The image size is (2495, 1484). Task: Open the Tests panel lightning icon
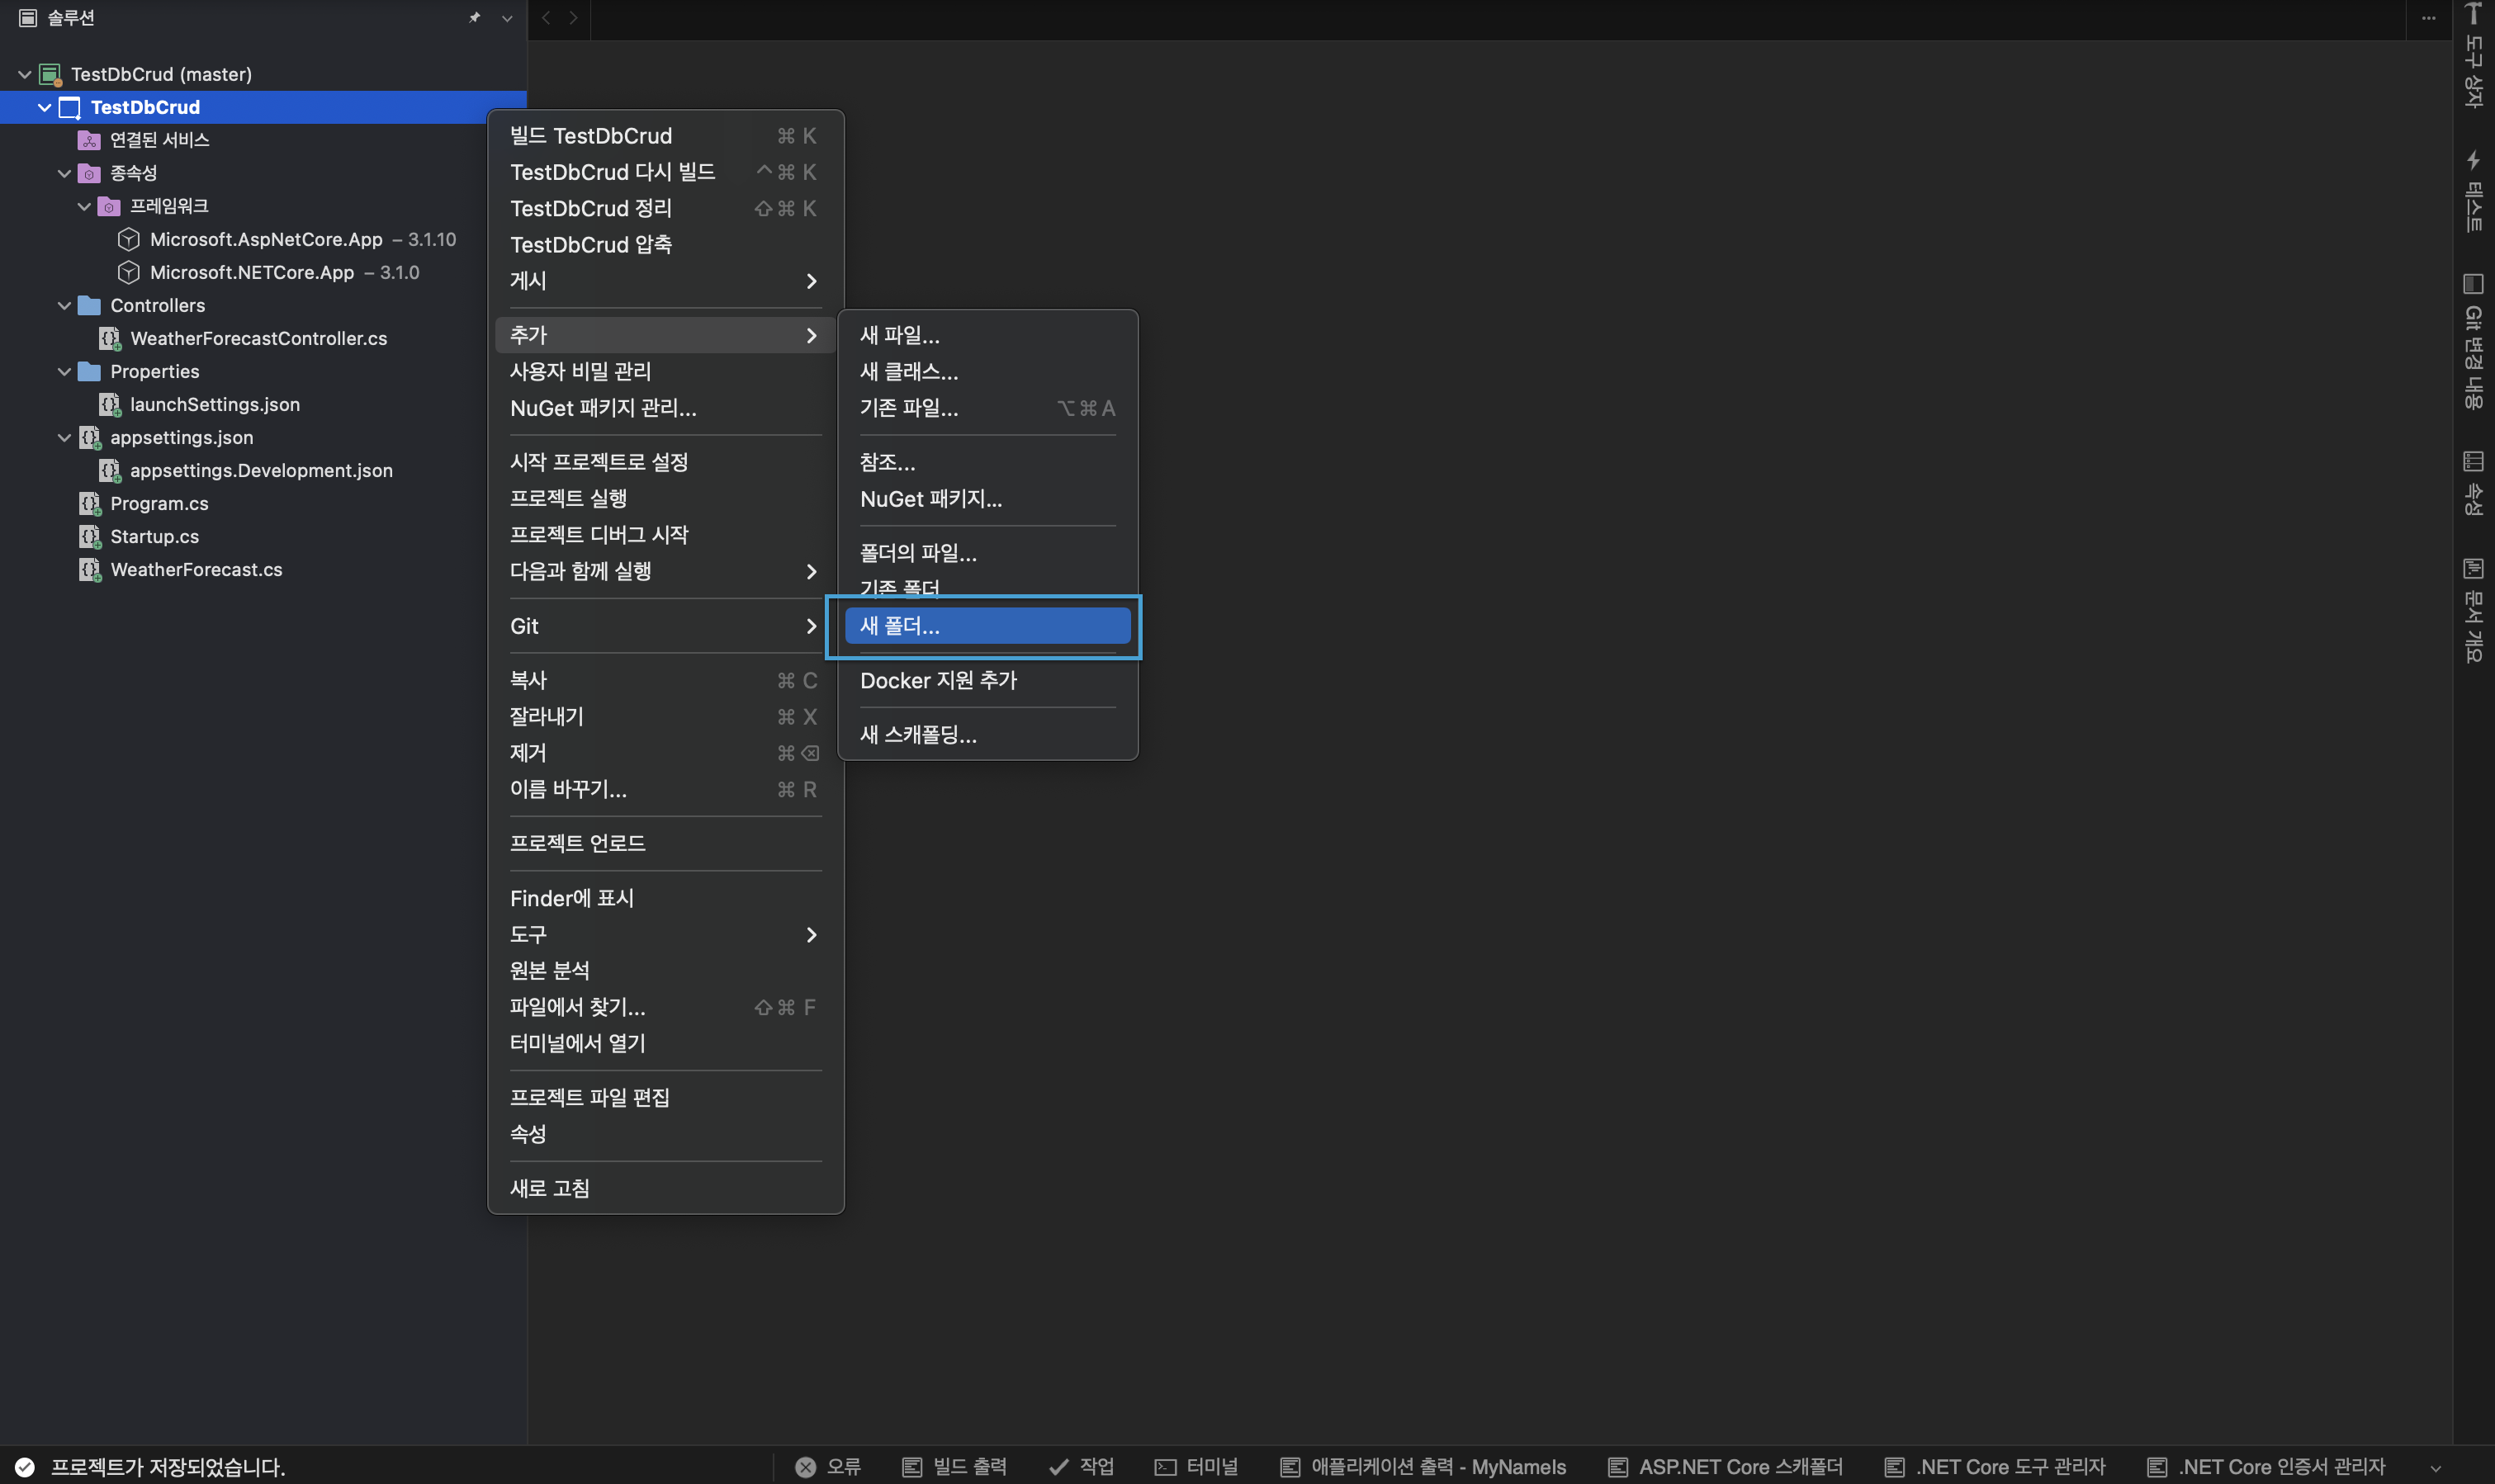(x=2473, y=160)
